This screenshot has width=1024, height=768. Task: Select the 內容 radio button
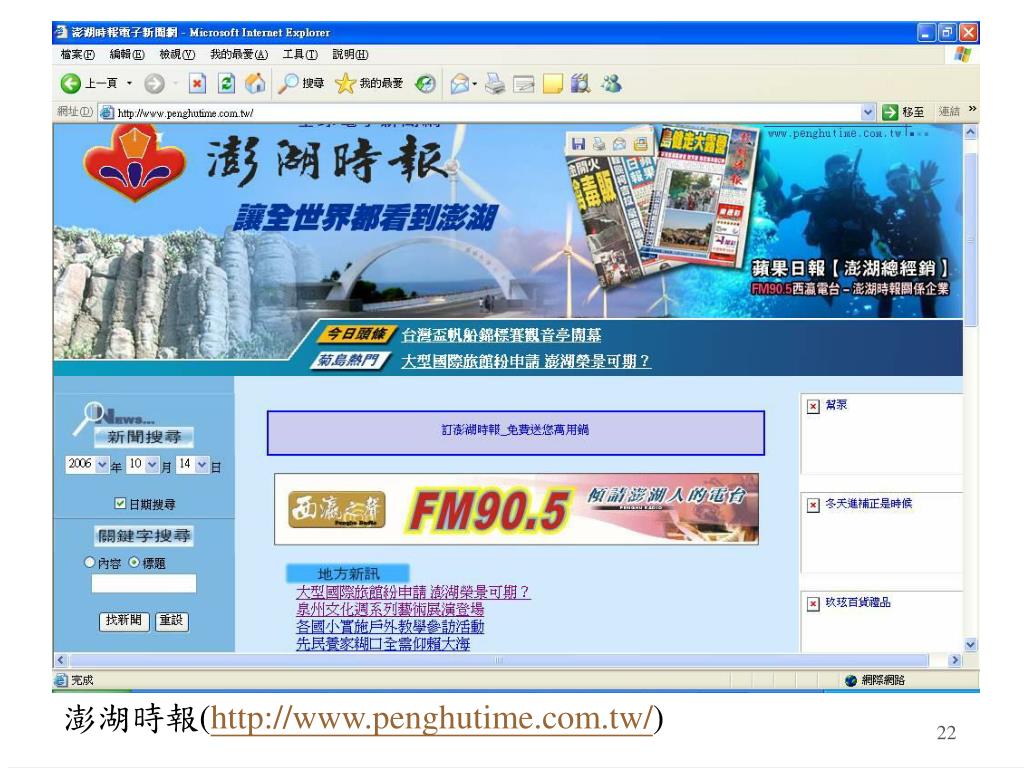89,562
